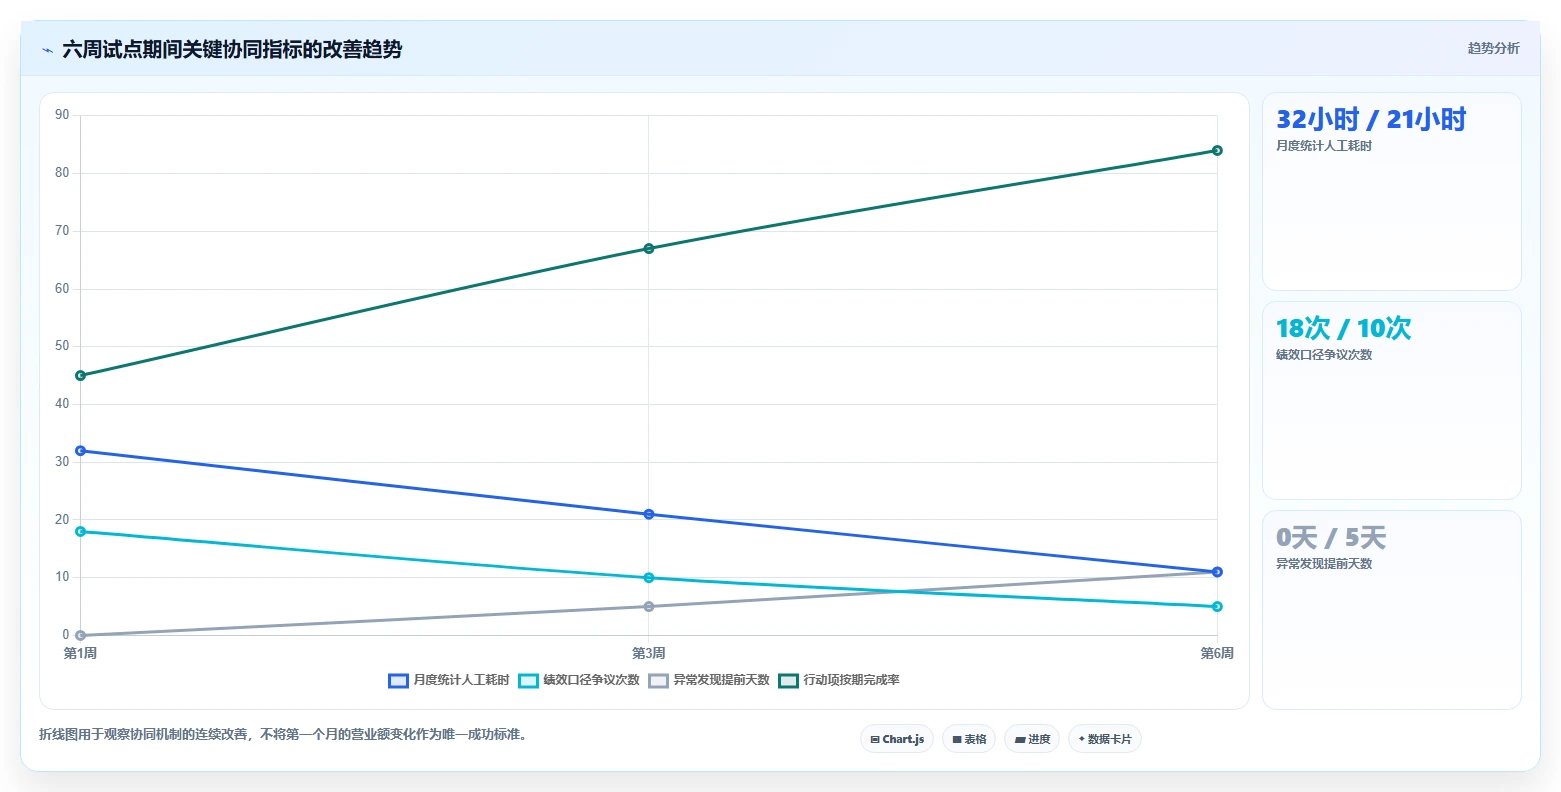The height and width of the screenshot is (792, 1561).
Task: Click the y-axis value 50
Action: (62, 346)
